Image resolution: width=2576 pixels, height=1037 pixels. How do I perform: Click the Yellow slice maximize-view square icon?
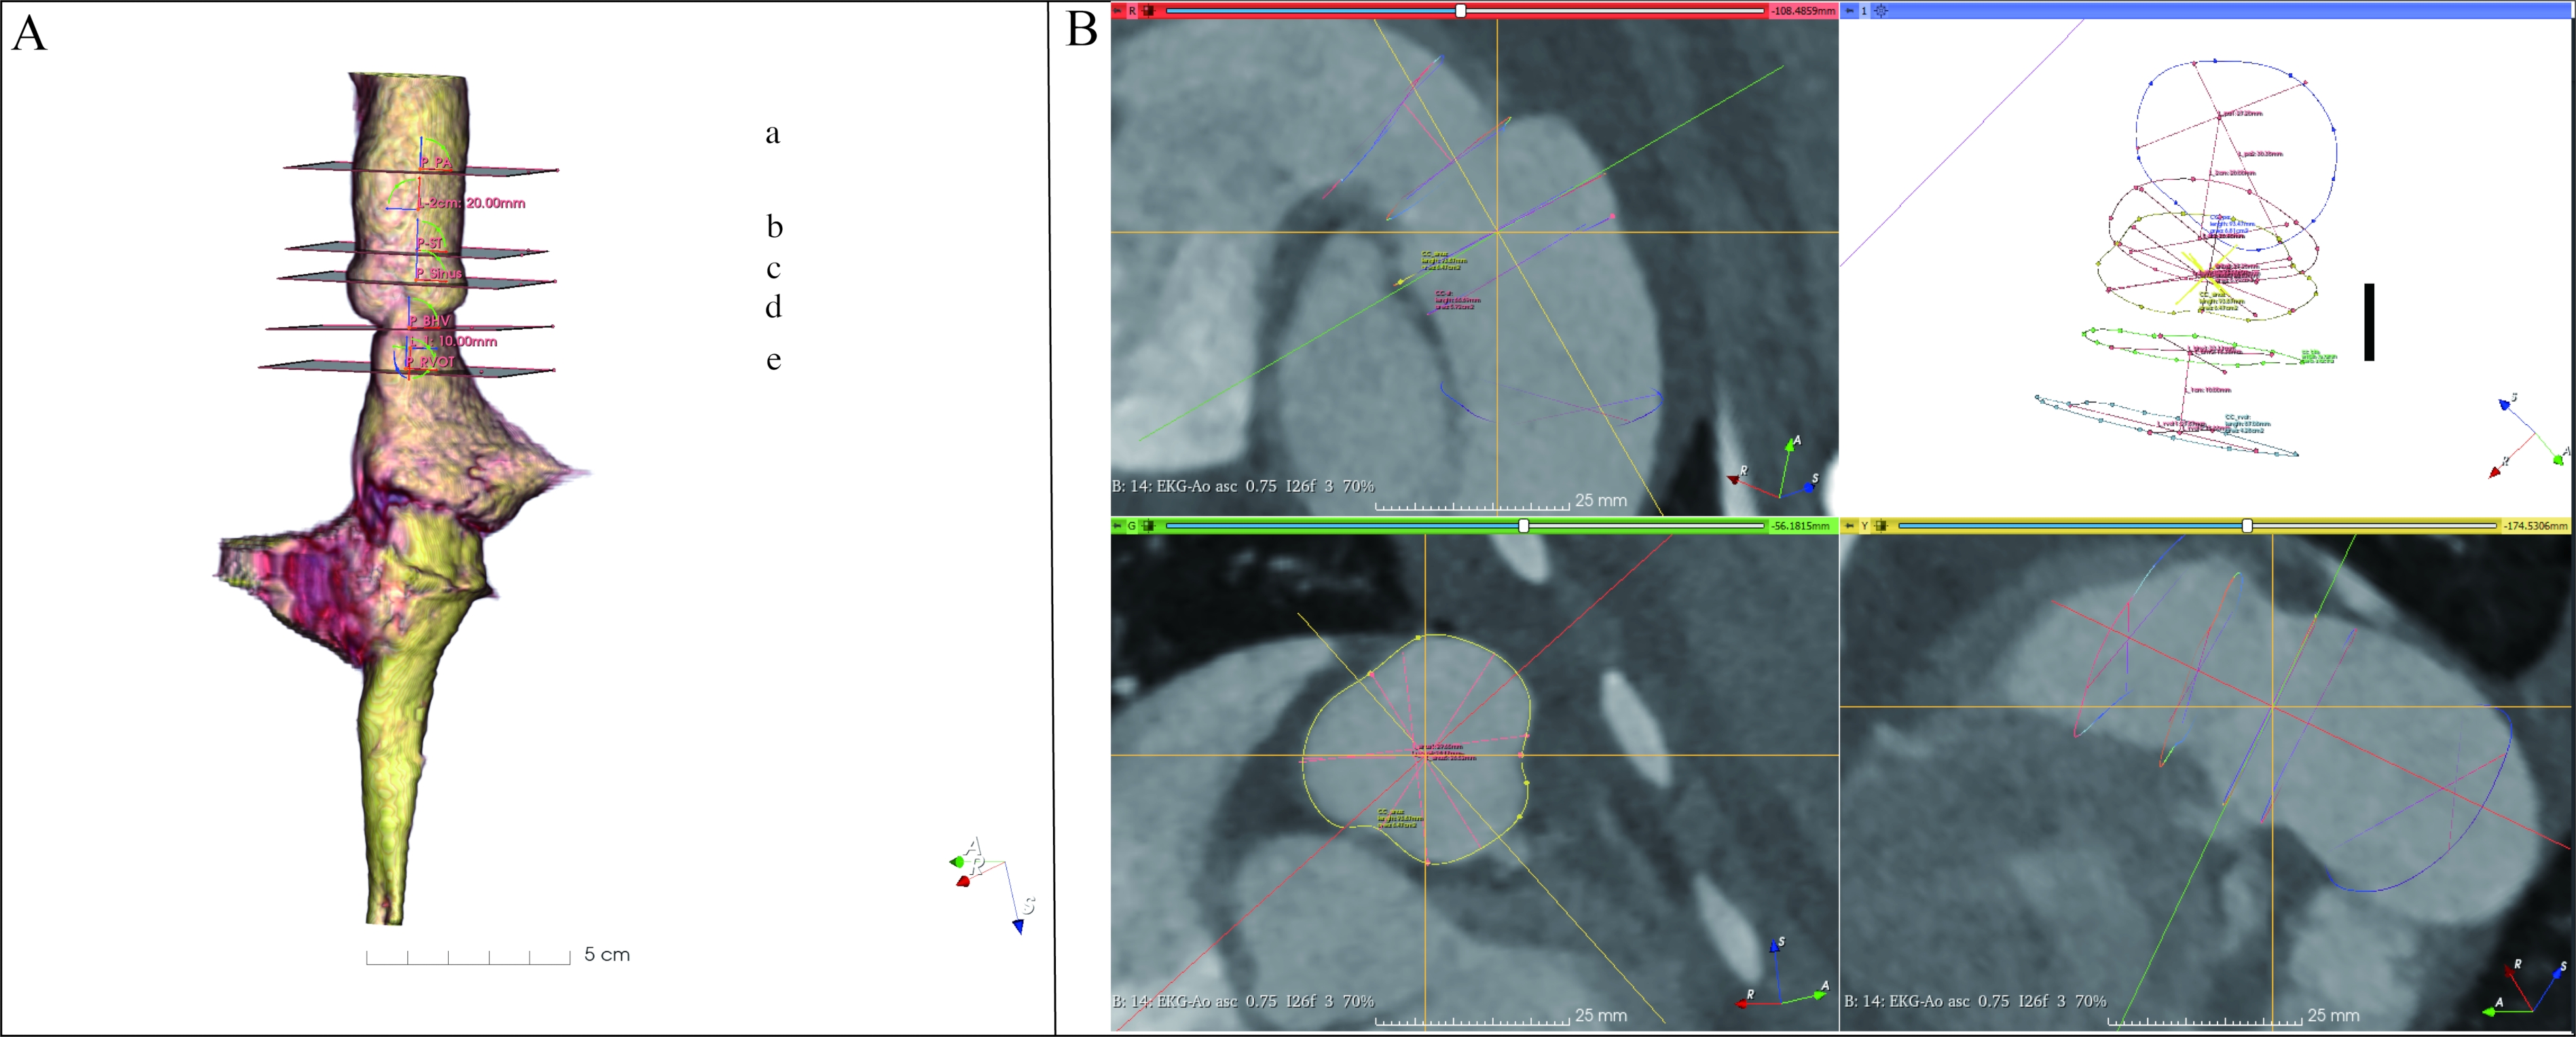[1881, 526]
